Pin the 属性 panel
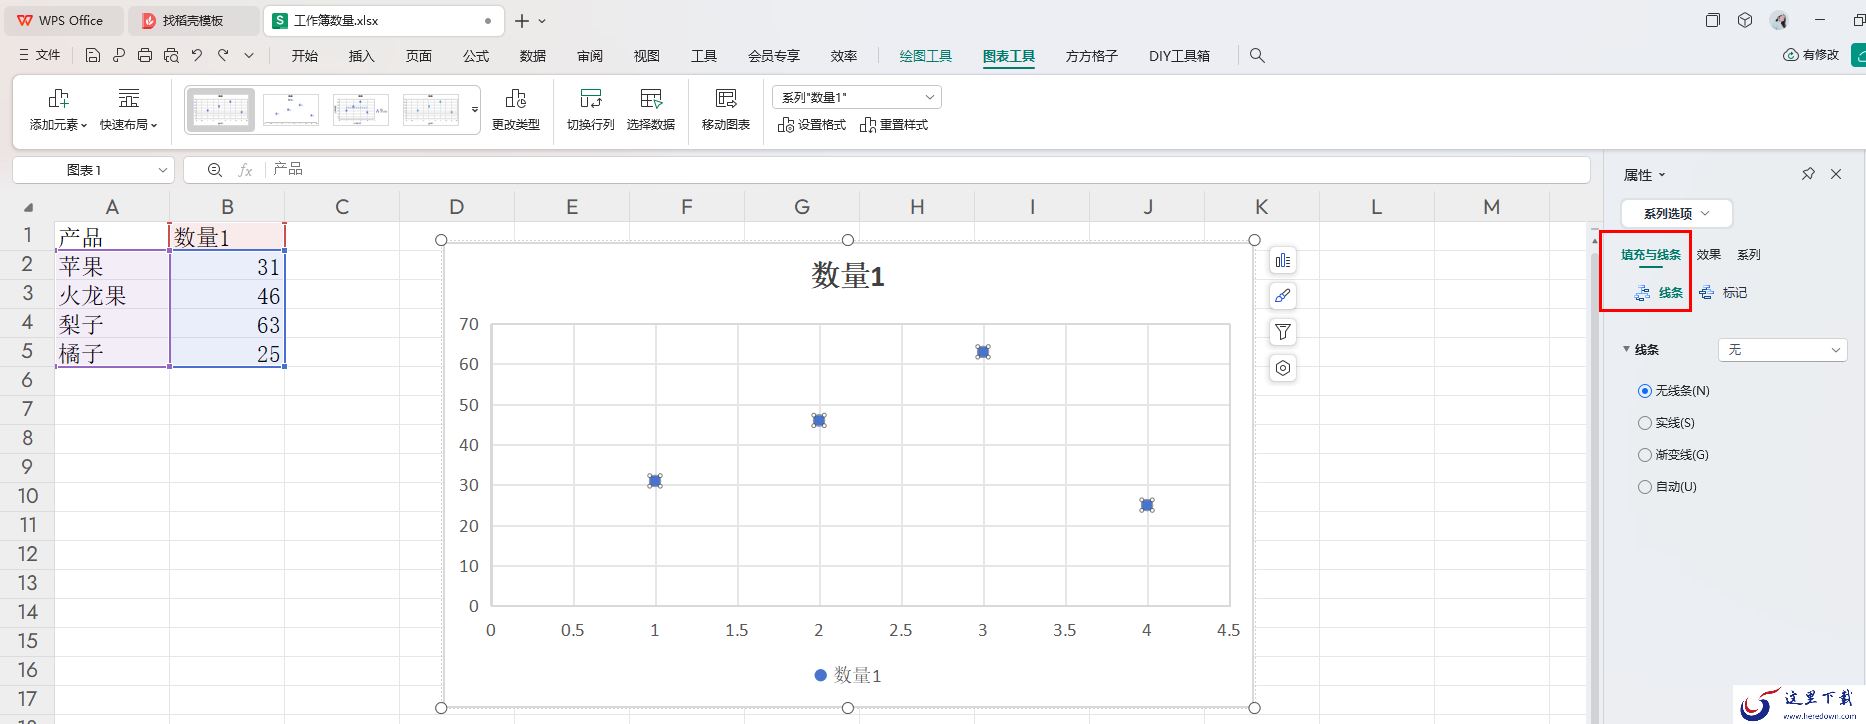This screenshot has width=1866, height=724. tap(1808, 174)
